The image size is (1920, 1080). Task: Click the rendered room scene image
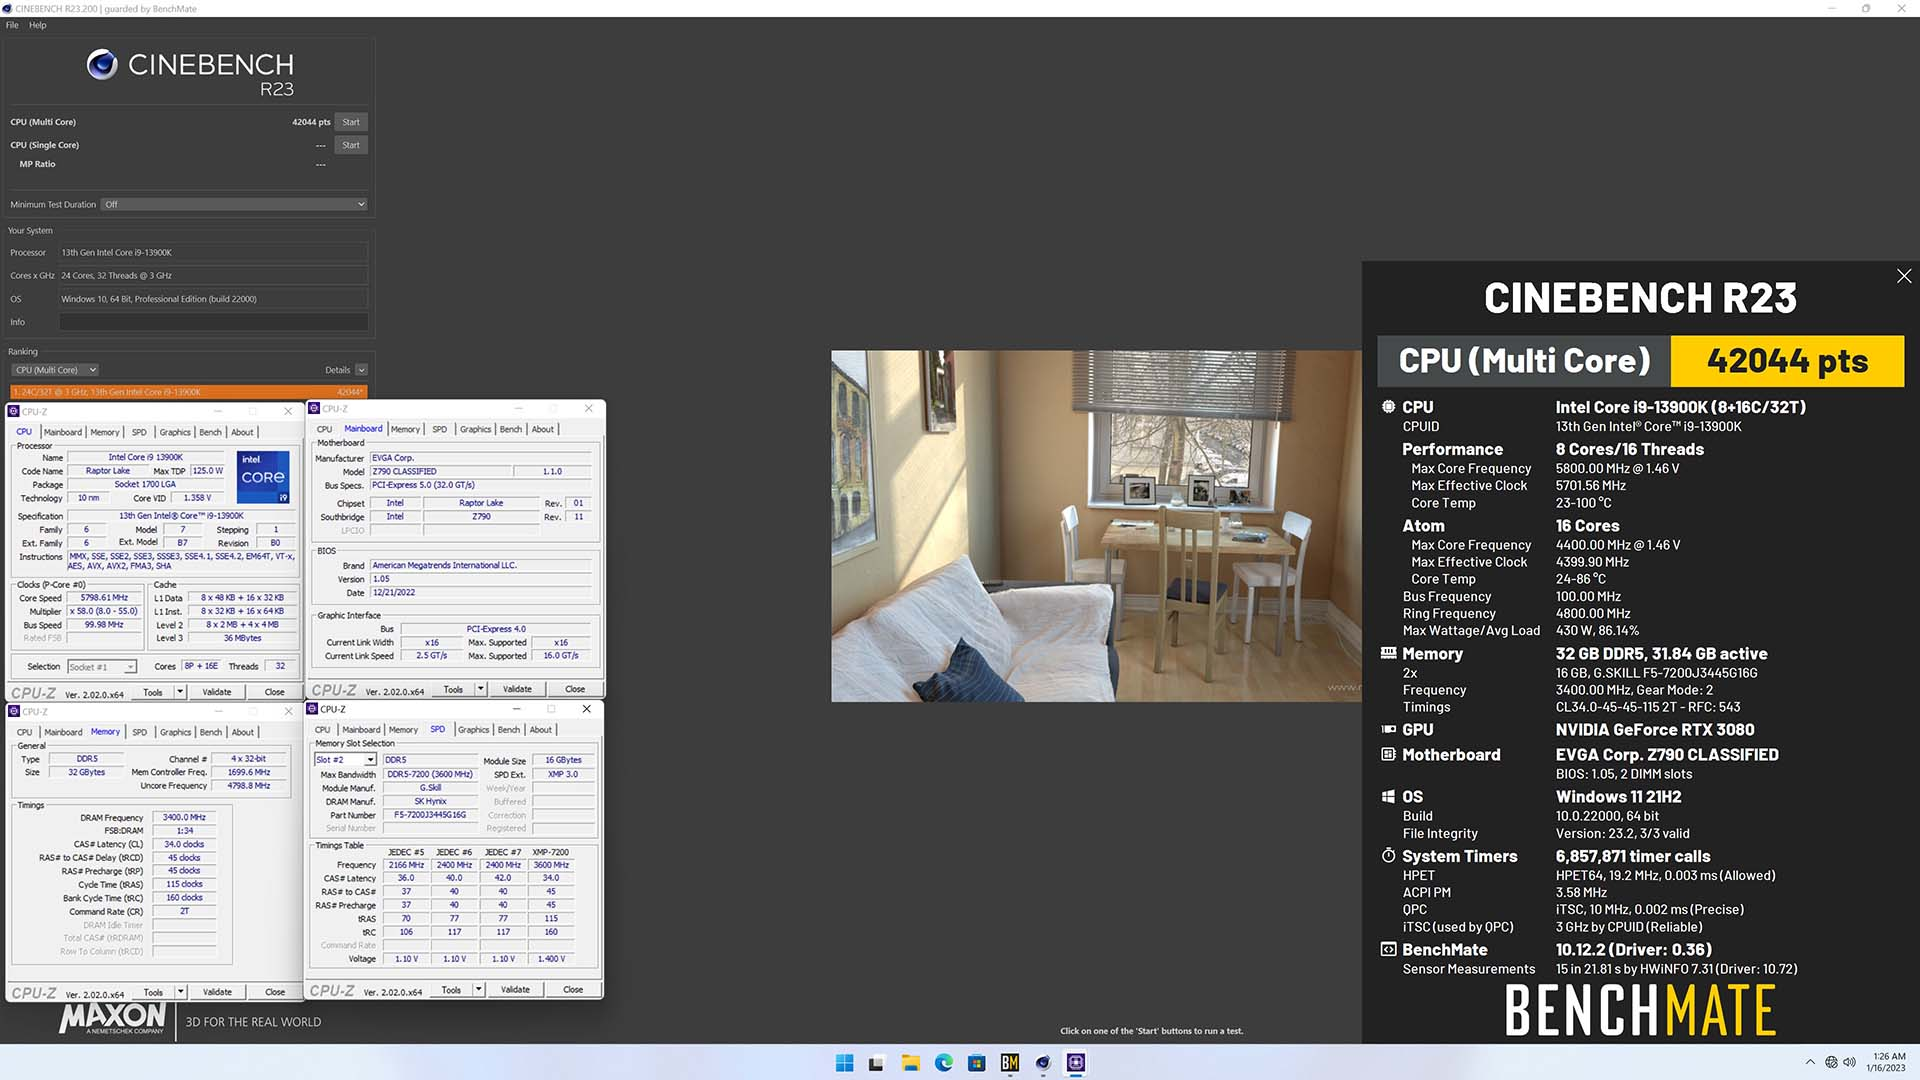point(1096,526)
